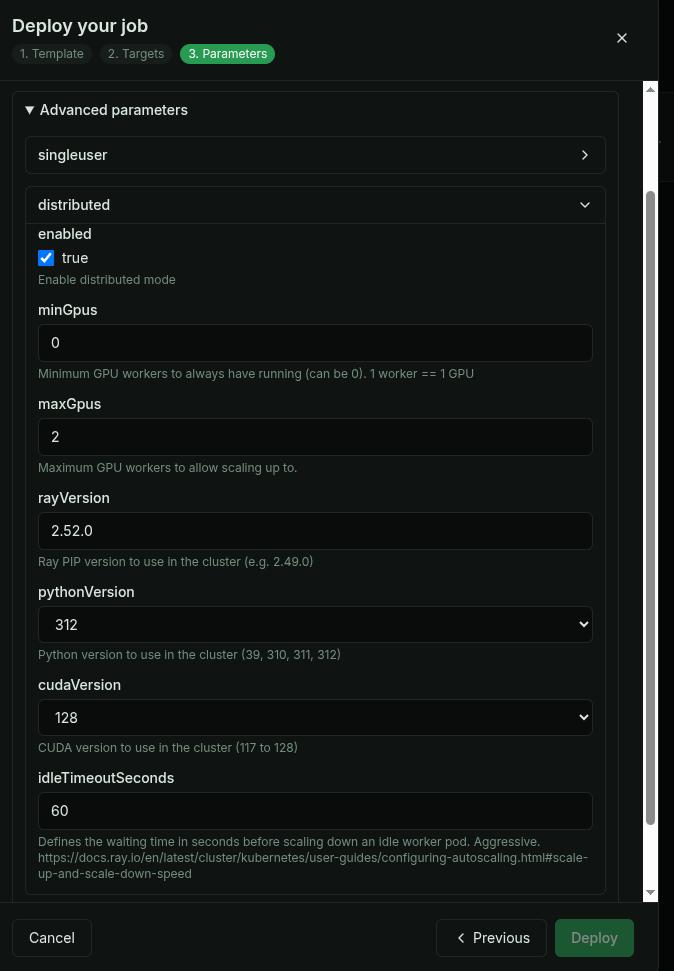The width and height of the screenshot is (674, 971).
Task: Select the rayVersion value 2.52.0
Action: 315,531
